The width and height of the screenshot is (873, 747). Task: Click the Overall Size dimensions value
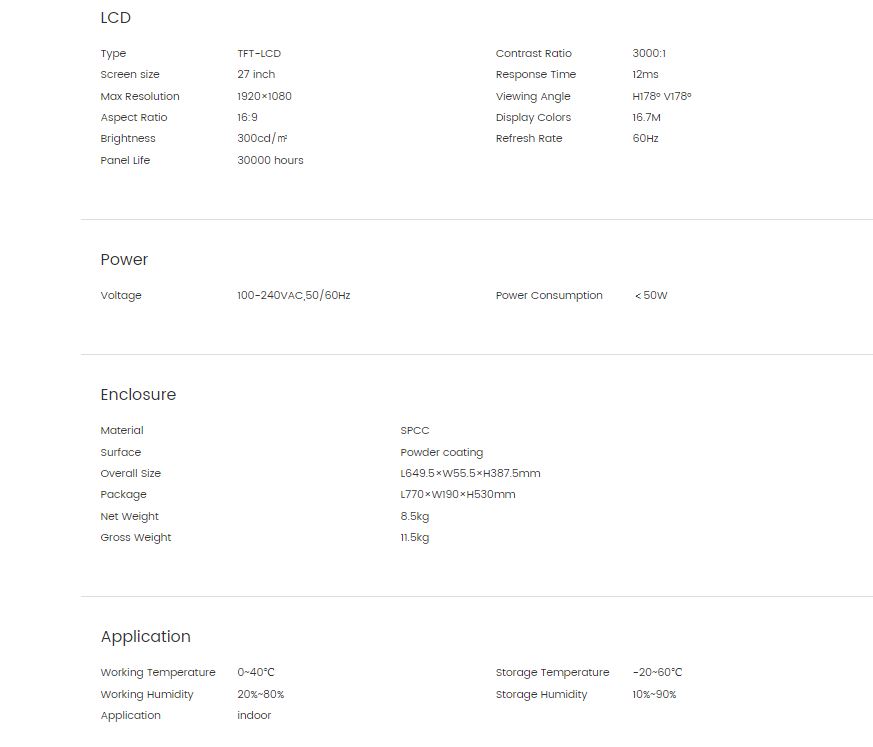(470, 474)
